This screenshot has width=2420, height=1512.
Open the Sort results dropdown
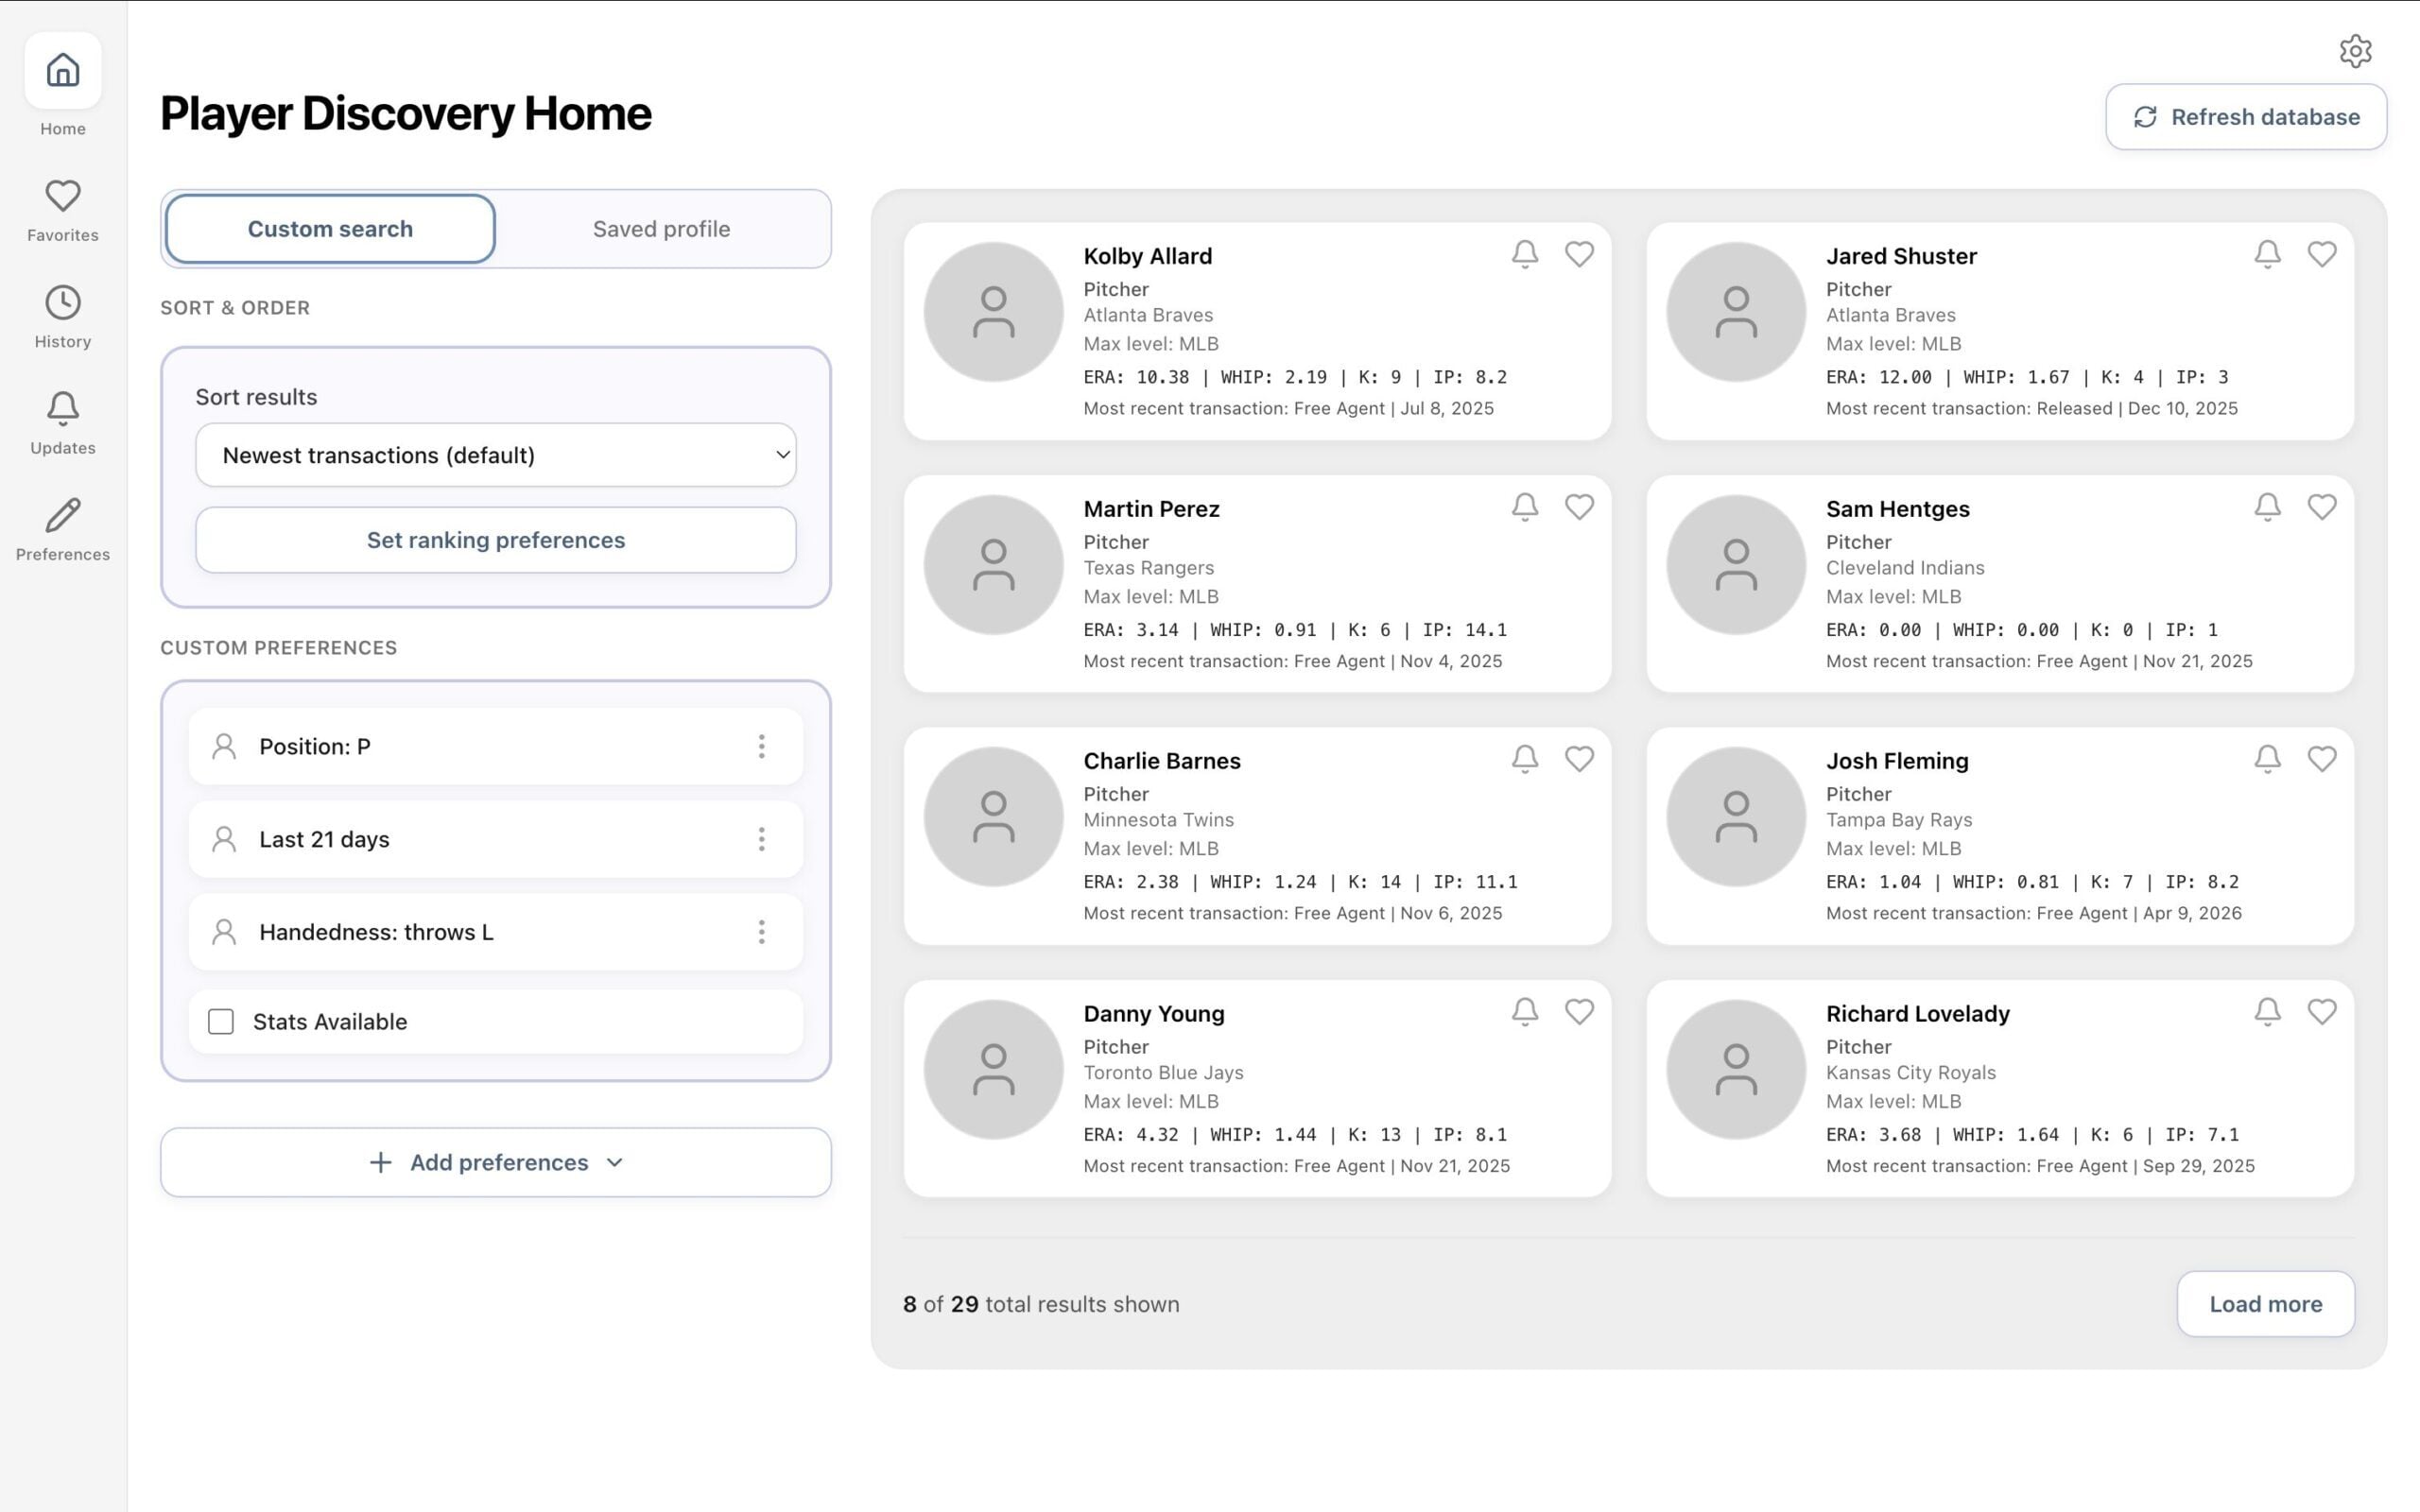[x=496, y=455]
